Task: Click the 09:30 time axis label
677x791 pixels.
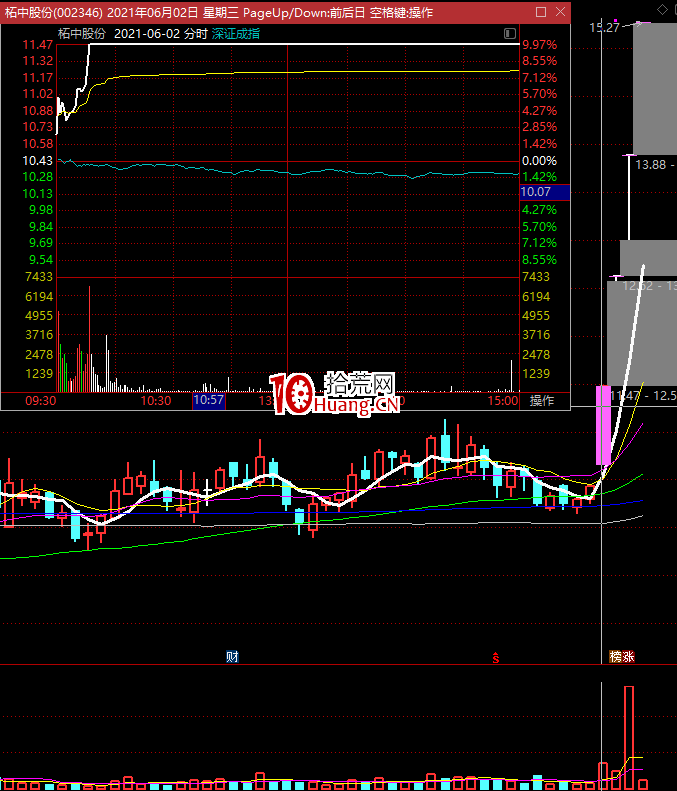Action: [41, 401]
